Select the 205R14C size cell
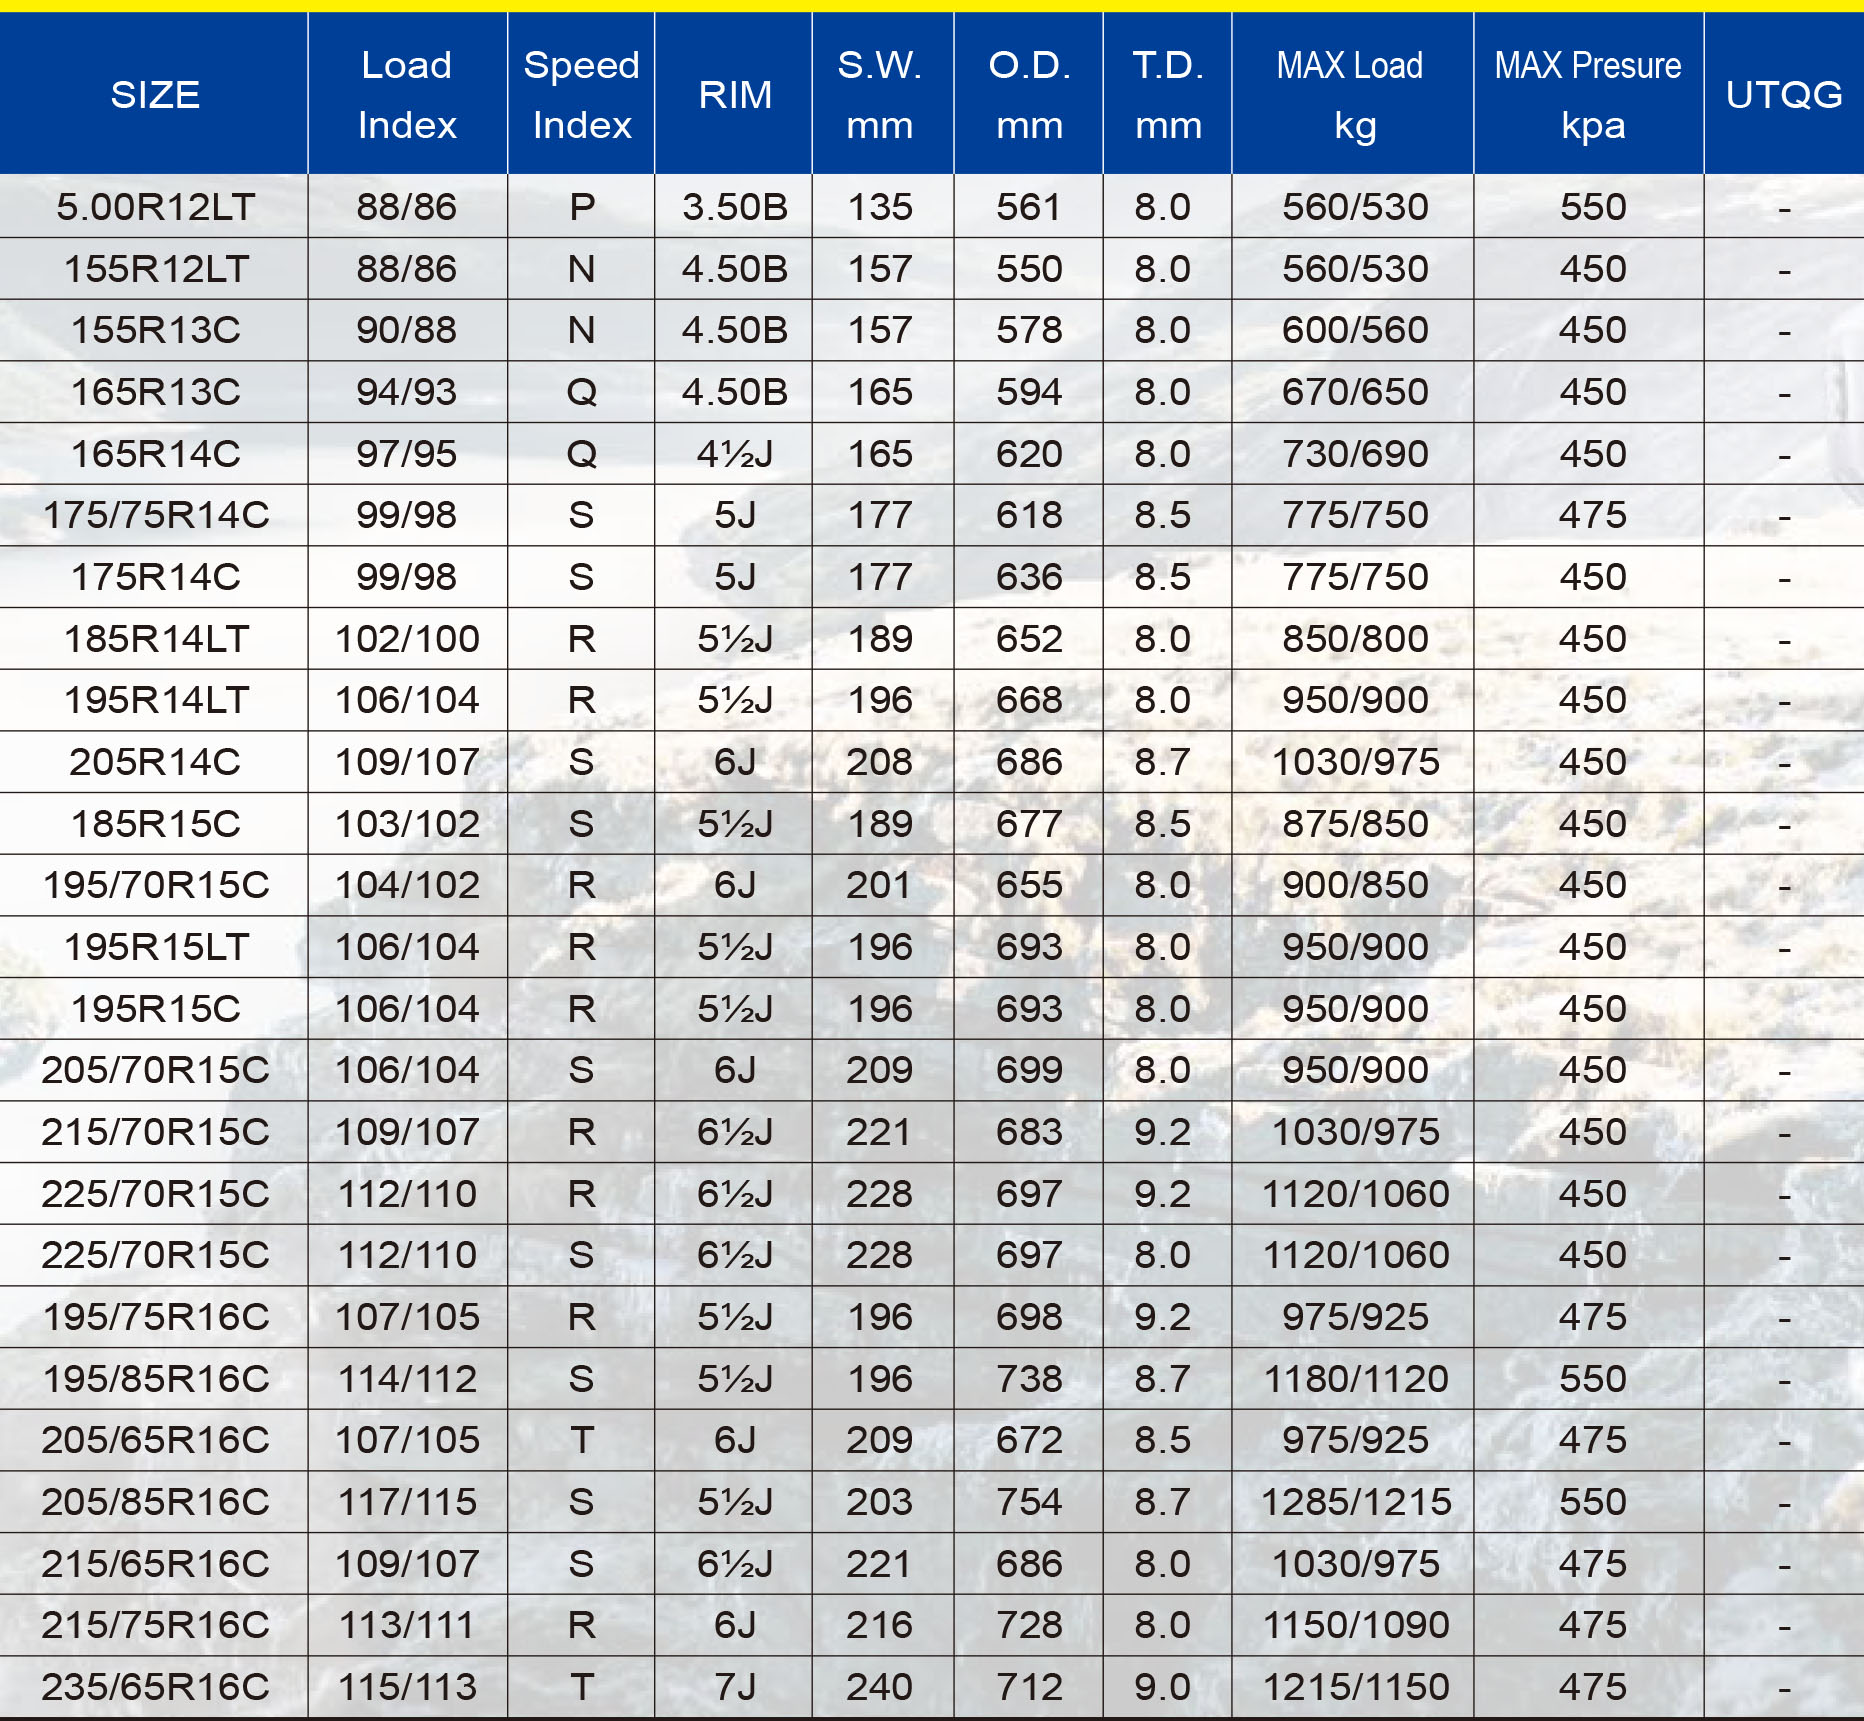The image size is (1864, 1721). click(156, 762)
